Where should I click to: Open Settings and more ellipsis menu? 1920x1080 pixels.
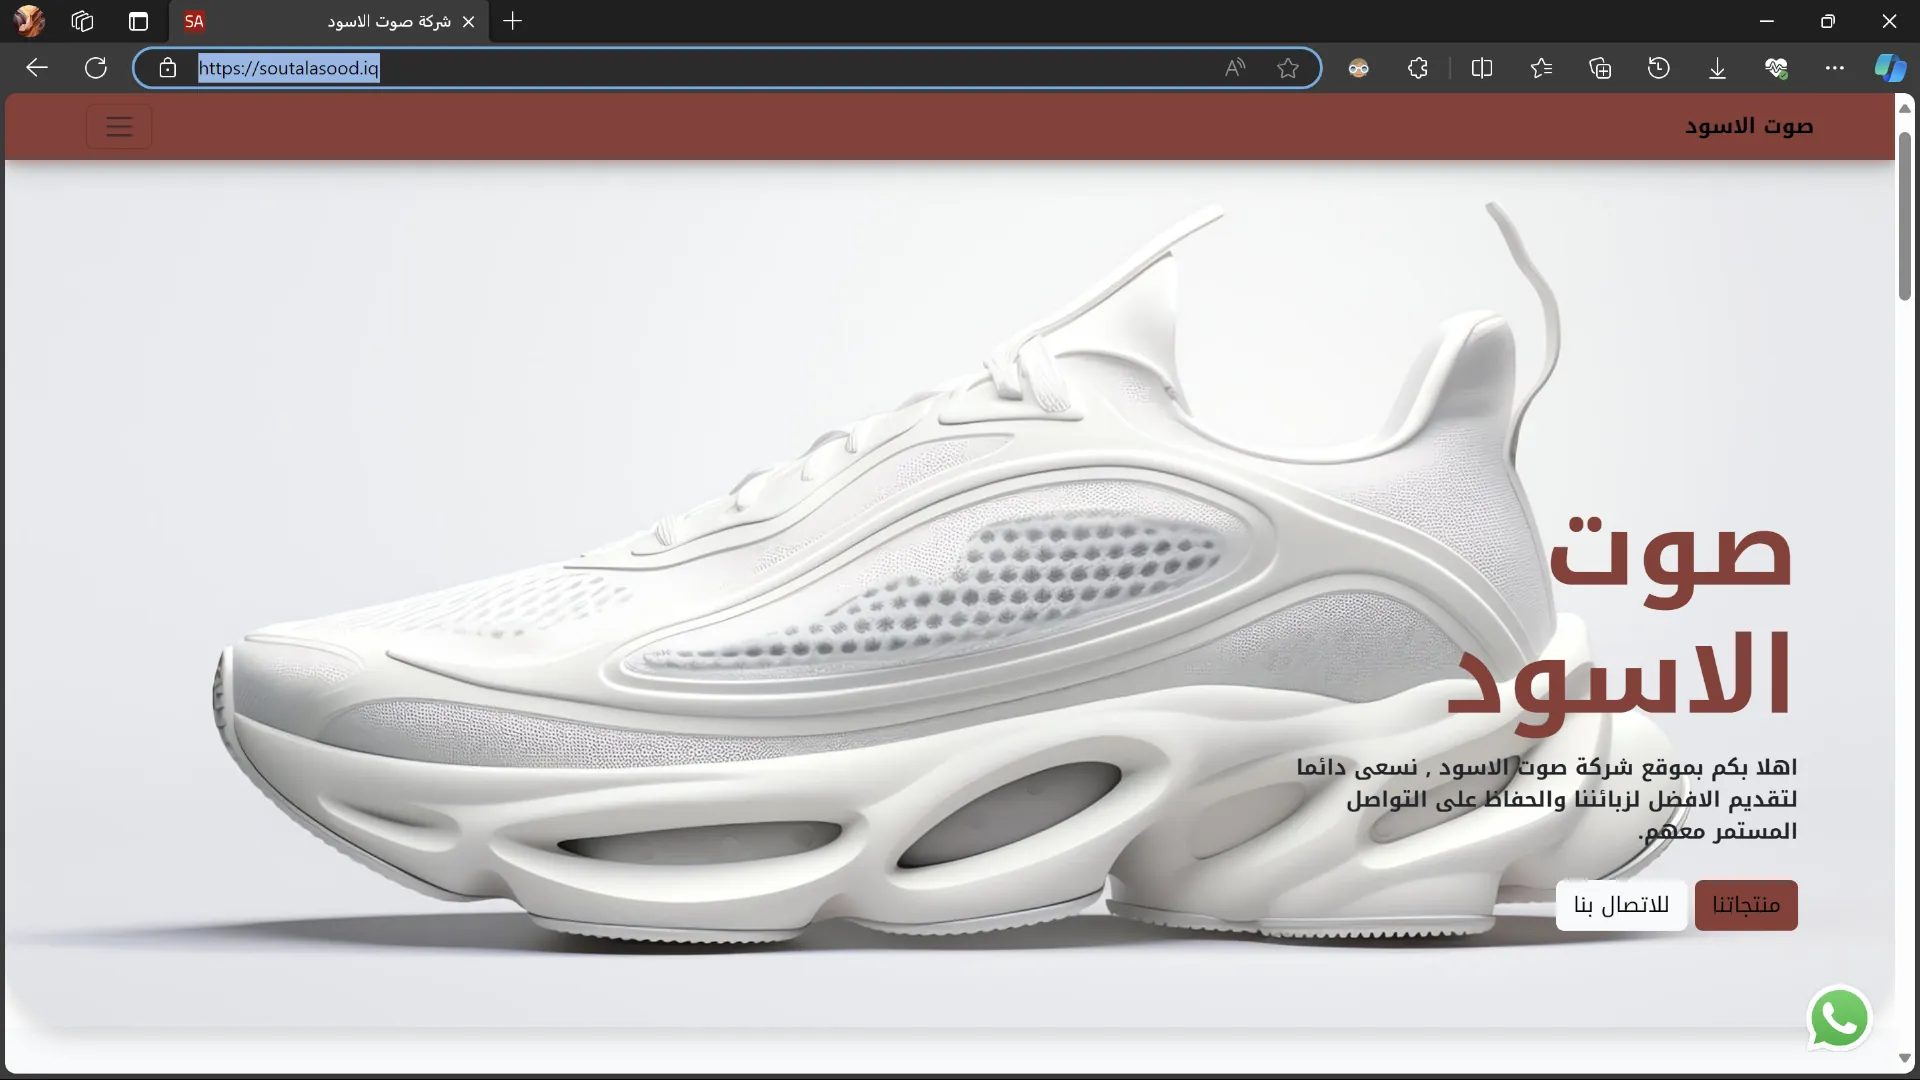point(1834,68)
